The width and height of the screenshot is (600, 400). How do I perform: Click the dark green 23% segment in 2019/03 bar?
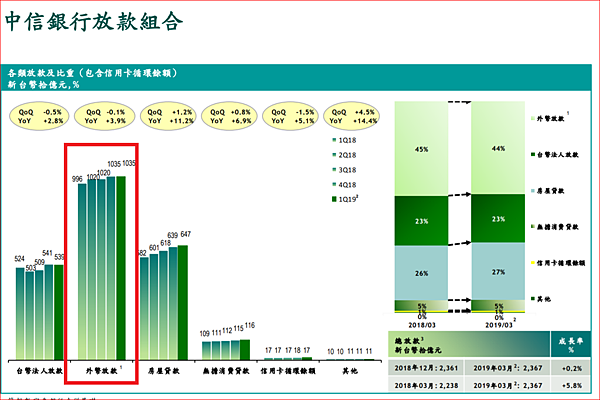coord(498,219)
